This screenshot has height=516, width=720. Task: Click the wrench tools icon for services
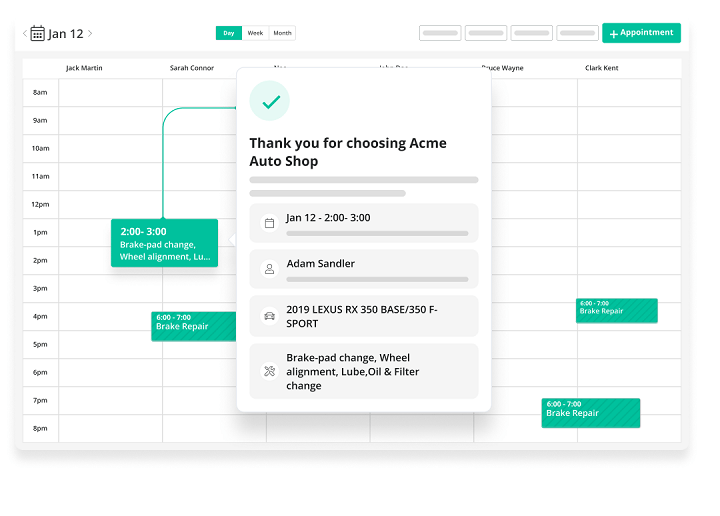[x=269, y=371]
